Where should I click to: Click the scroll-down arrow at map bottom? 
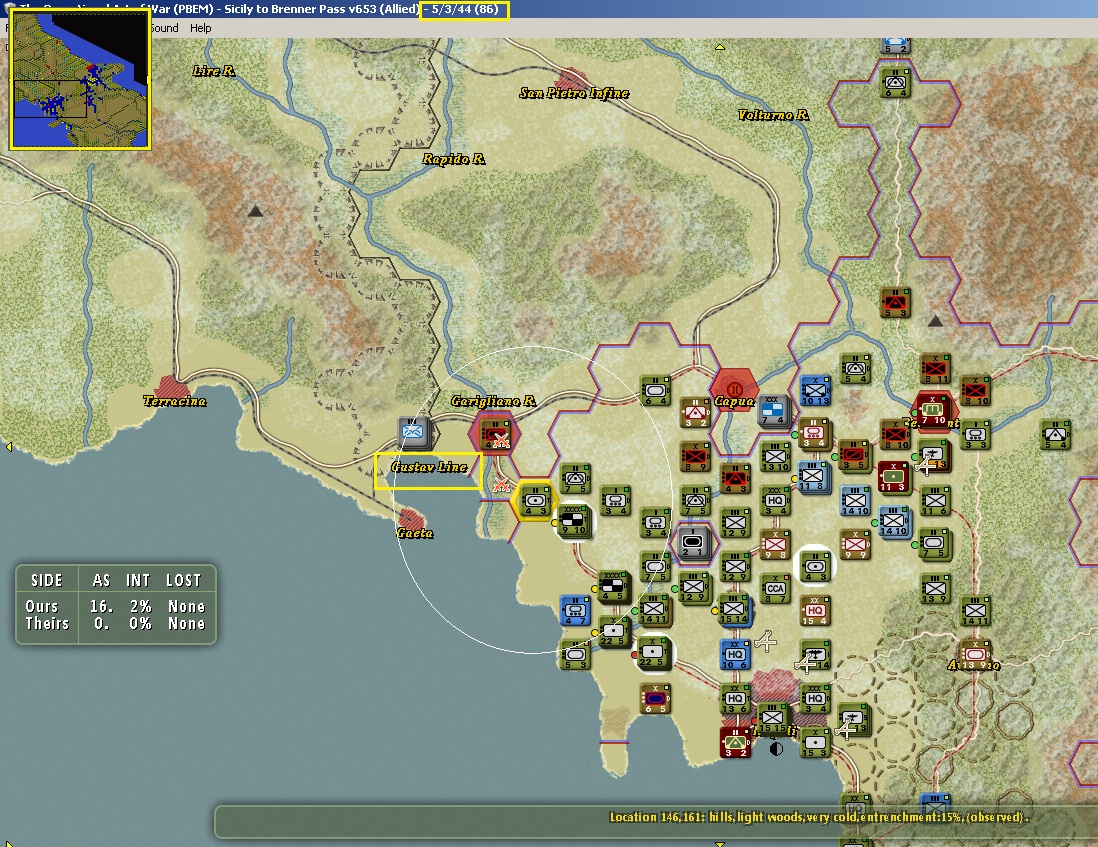click(719, 844)
